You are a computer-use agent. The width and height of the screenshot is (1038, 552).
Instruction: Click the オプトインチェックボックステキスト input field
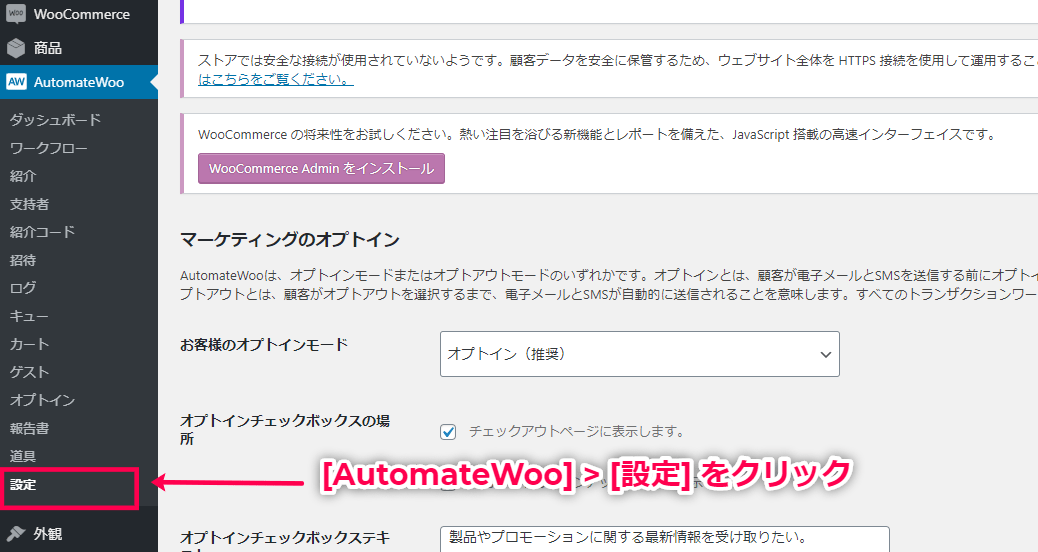pyautogui.click(x=665, y=539)
